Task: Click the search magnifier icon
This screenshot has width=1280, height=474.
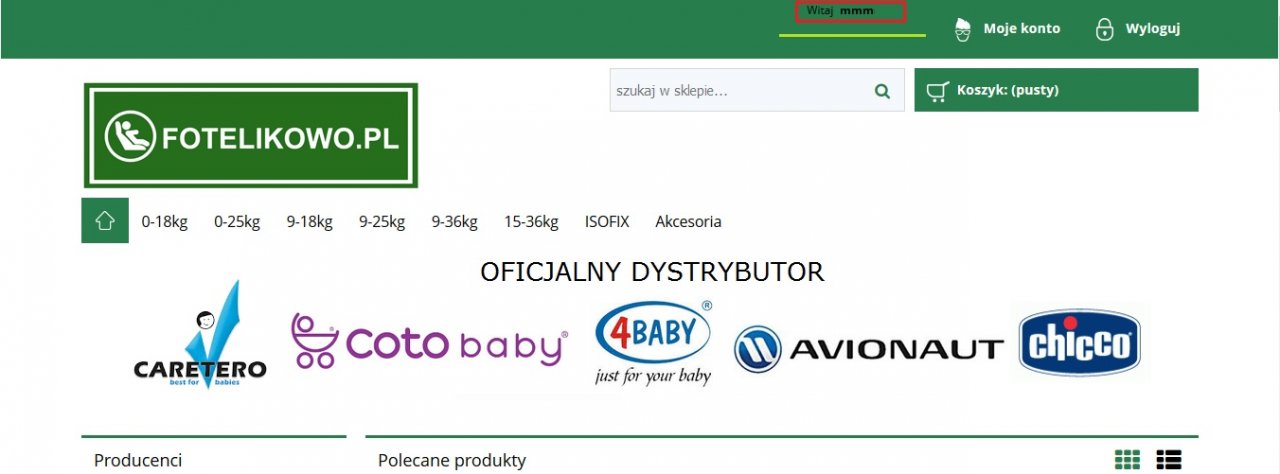Action: coord(882,91)
